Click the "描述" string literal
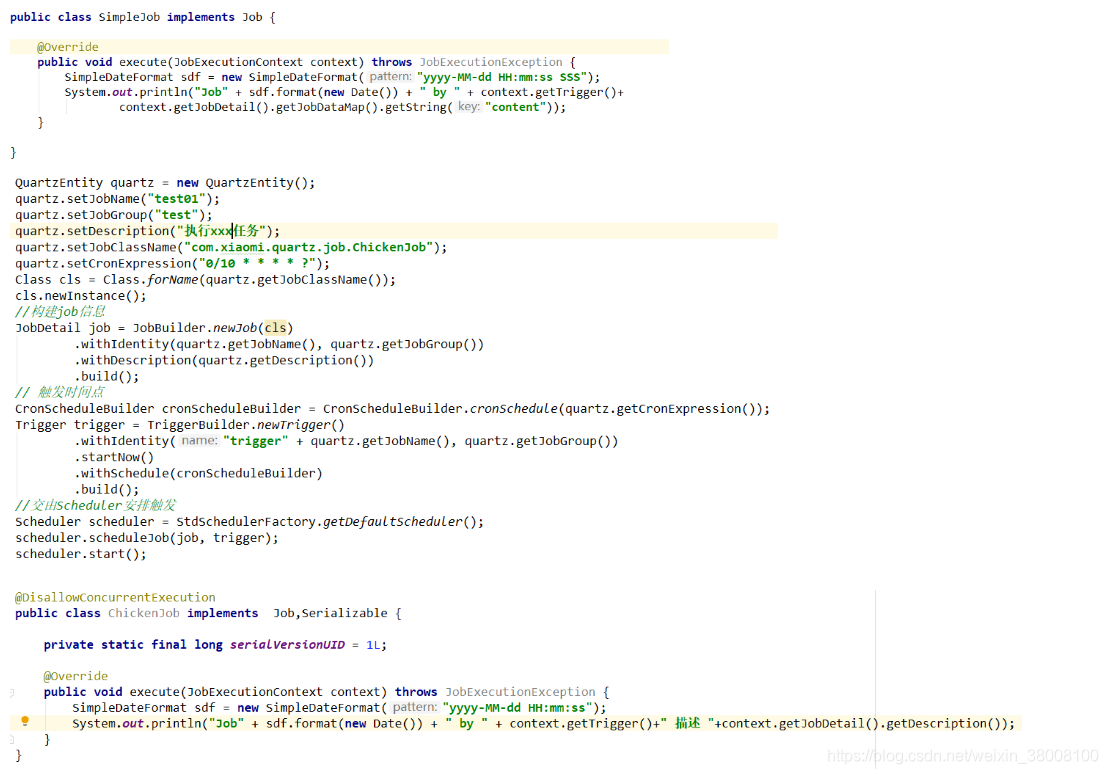1108x774 pixels. [688, 724]
